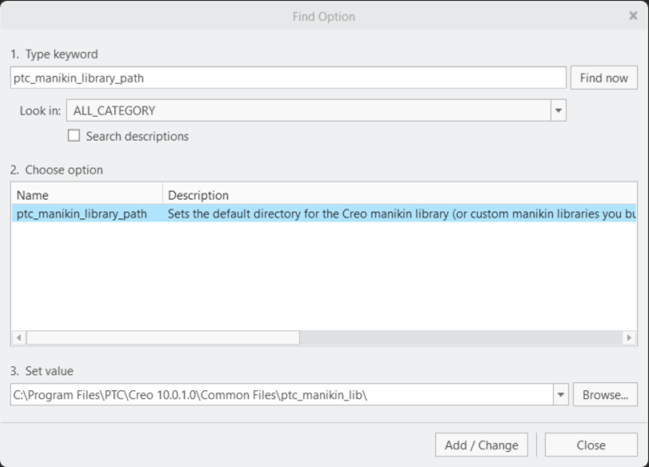The width and height of the screenshot is (649, 467).
Task: Click the description cell starting 'Sets the default directory'
Action: 400,214
